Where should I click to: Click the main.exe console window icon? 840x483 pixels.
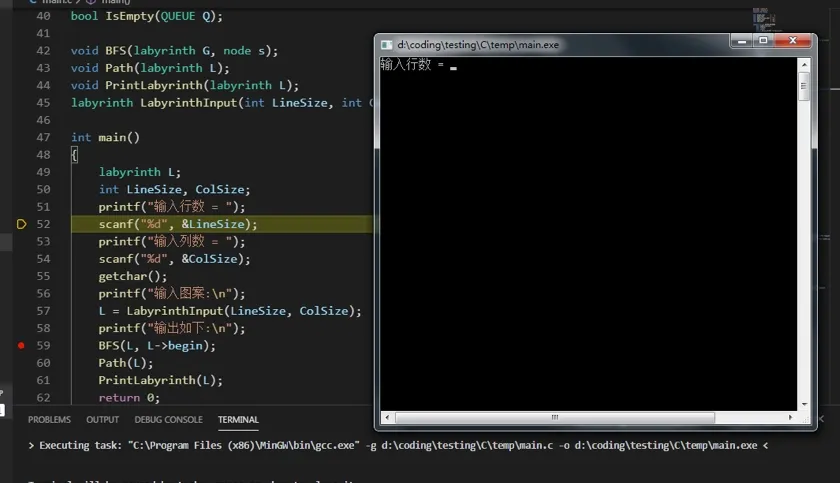(x=386, y=45)
